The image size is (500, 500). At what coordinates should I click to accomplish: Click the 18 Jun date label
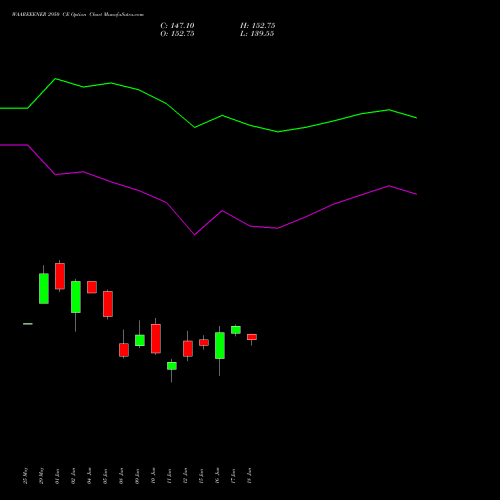coord(250,476)
